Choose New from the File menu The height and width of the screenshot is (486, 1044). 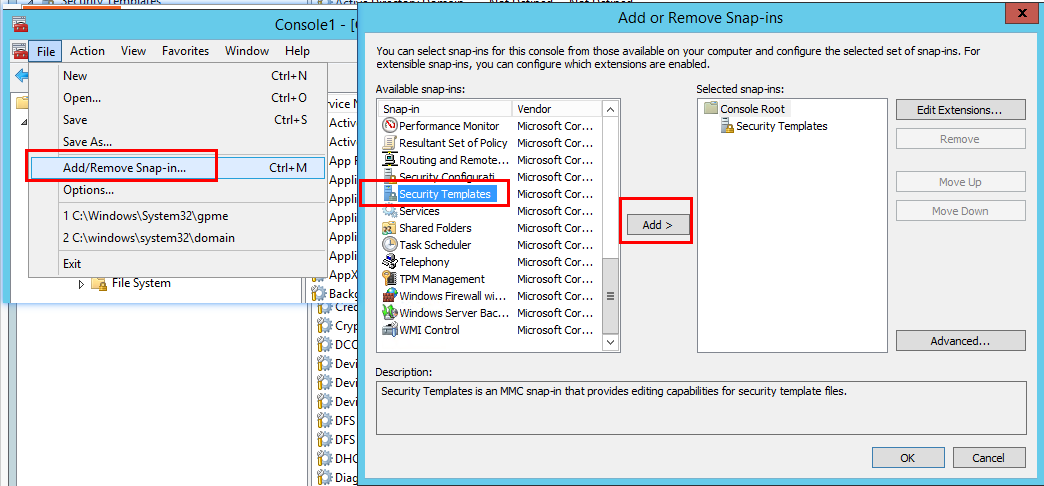[x=177, y=76]
